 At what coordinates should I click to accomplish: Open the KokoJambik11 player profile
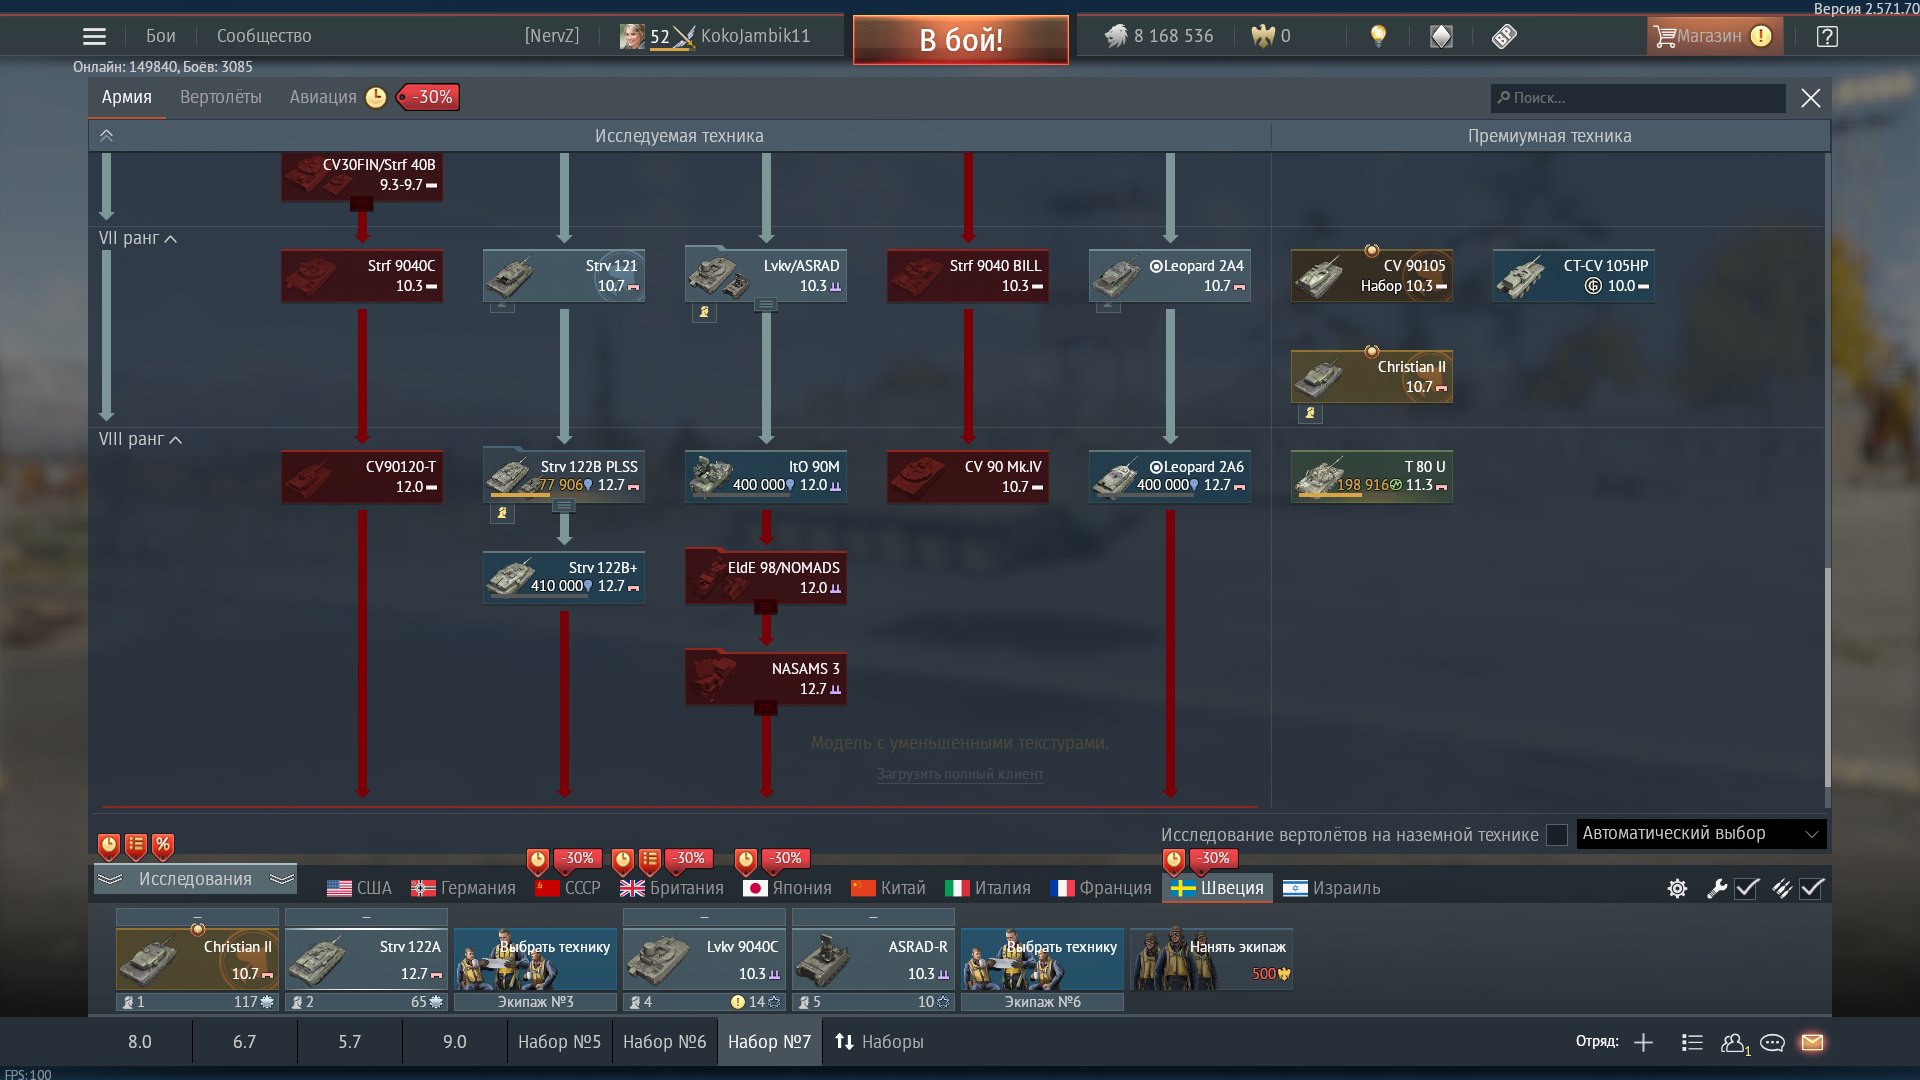pos(755,36)
